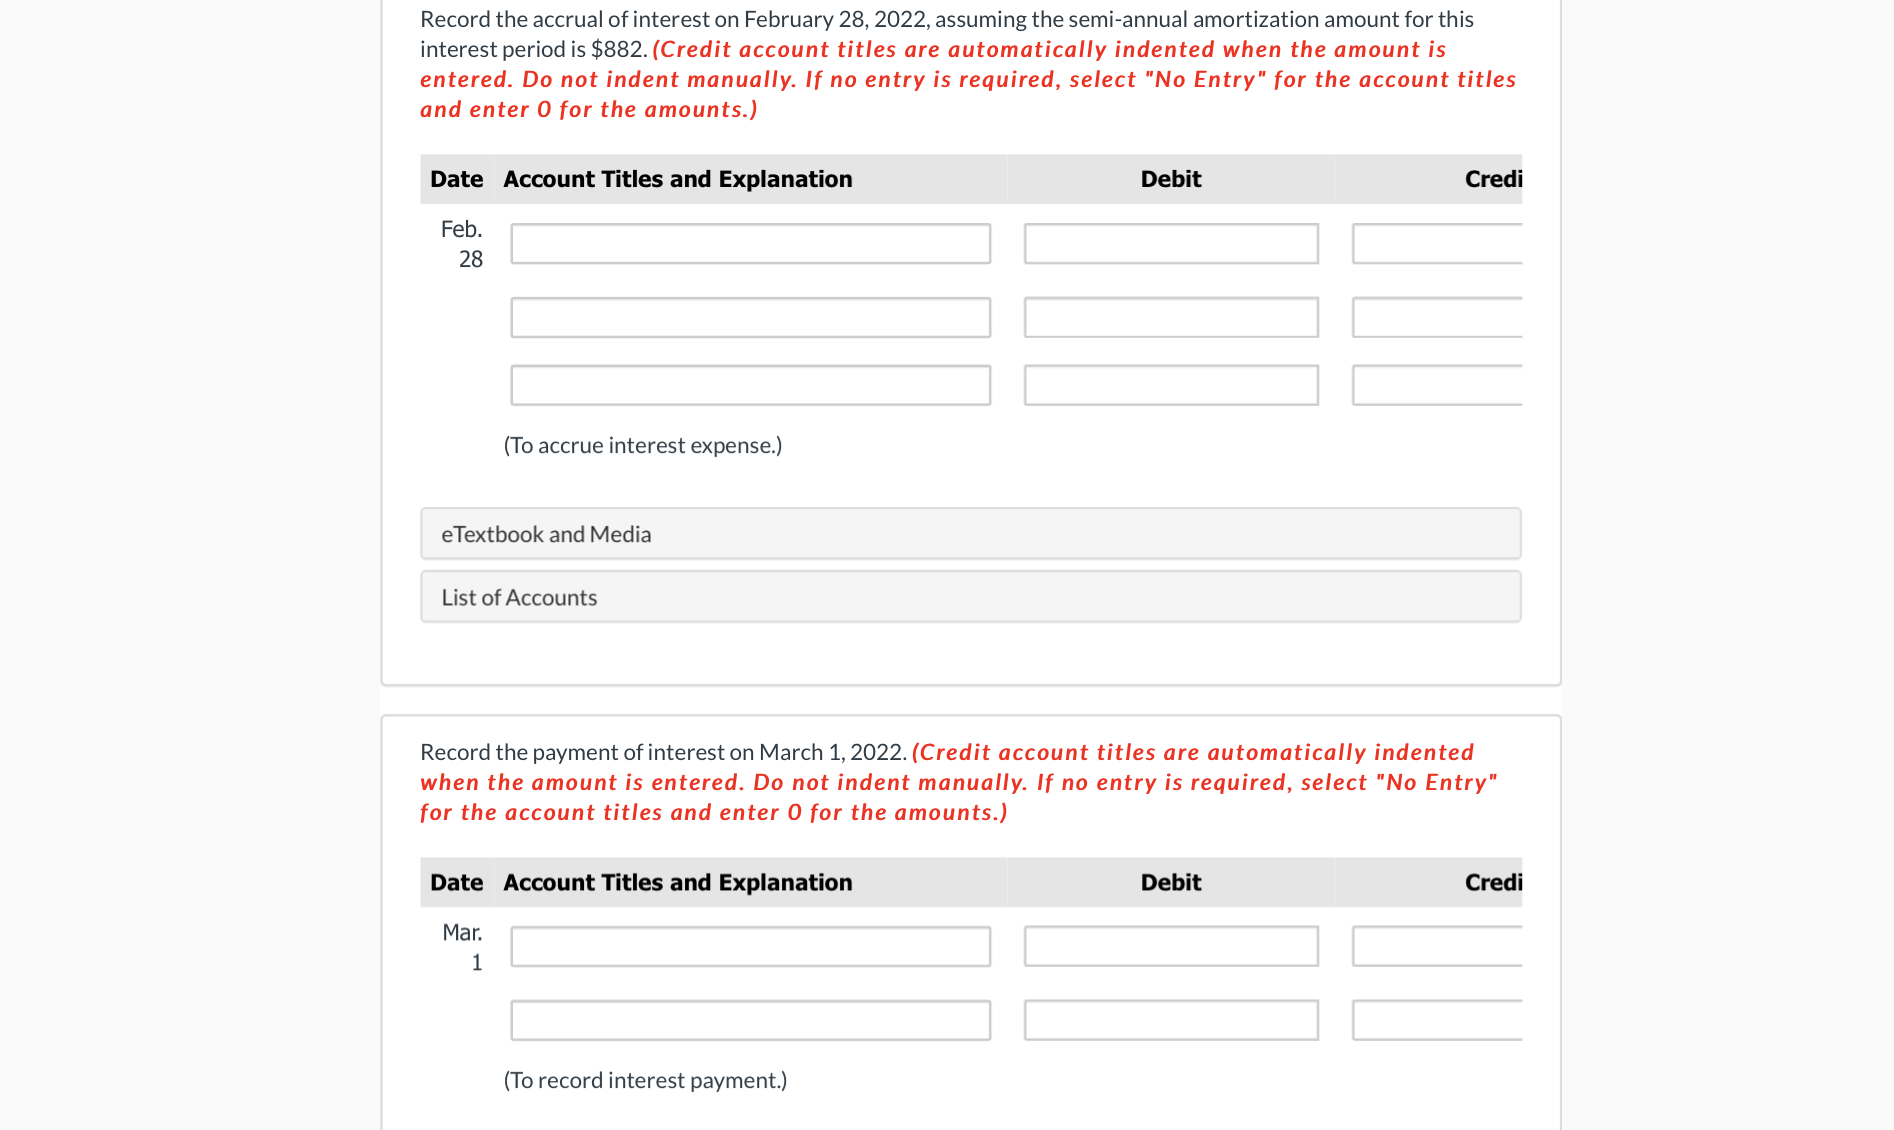1894x1130 pixels.
Task: Click the first Debit amount field for Mar. 1
Action: coord(1170,945)
